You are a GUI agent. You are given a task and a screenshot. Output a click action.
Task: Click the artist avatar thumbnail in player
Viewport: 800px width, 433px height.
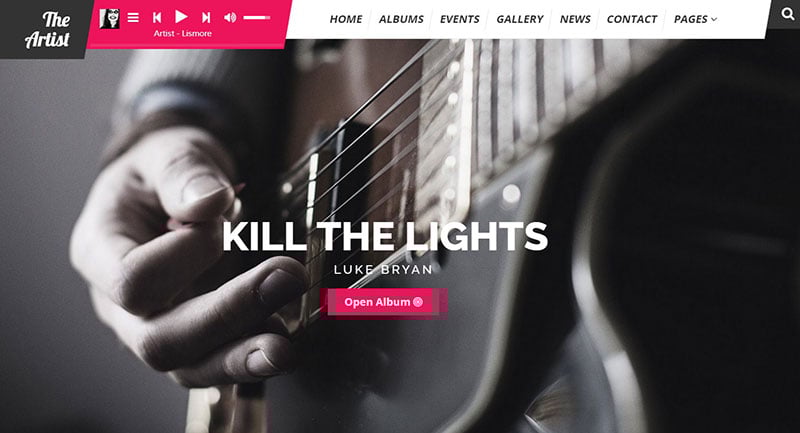(x=109, y=19)
